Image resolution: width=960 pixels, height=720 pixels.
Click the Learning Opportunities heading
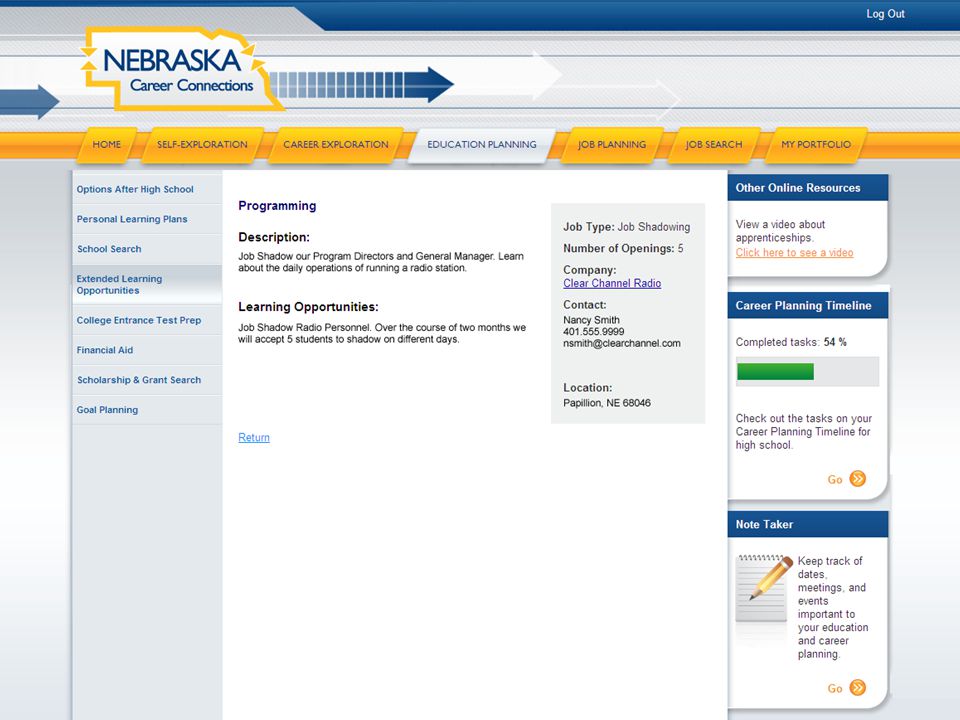(309, 307)
